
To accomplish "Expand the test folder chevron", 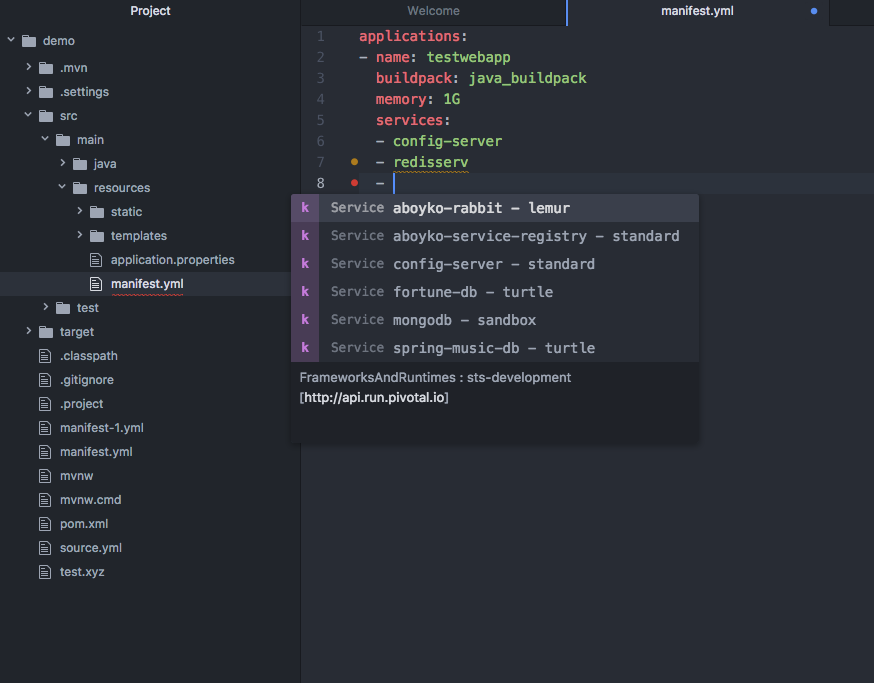I will (x=46, y=307).
